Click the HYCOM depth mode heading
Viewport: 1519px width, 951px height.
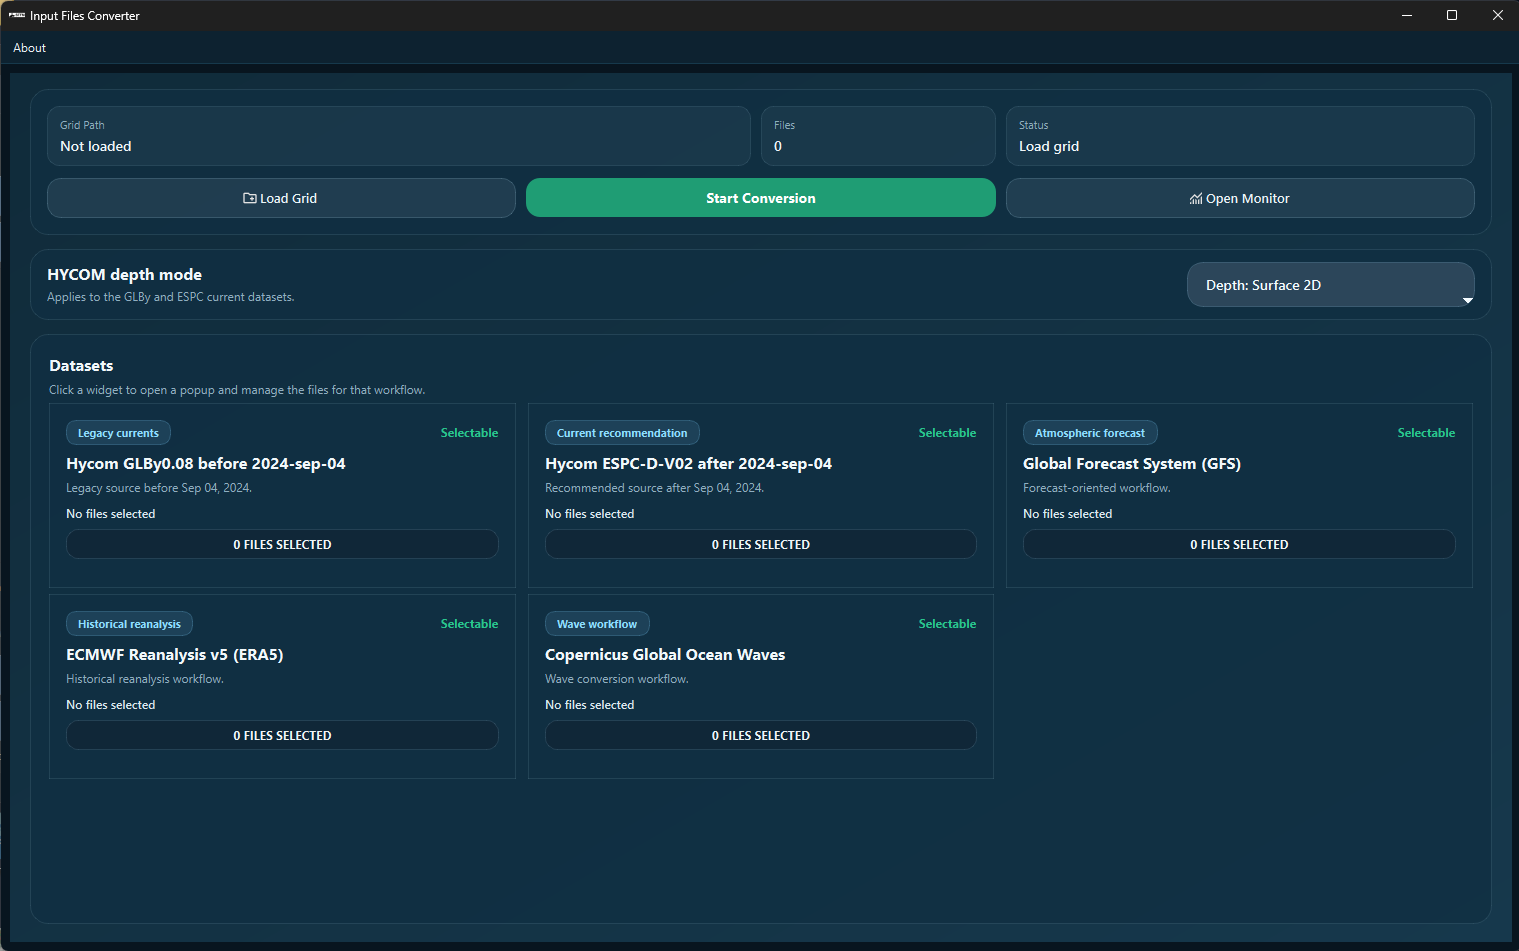[124, 275]
